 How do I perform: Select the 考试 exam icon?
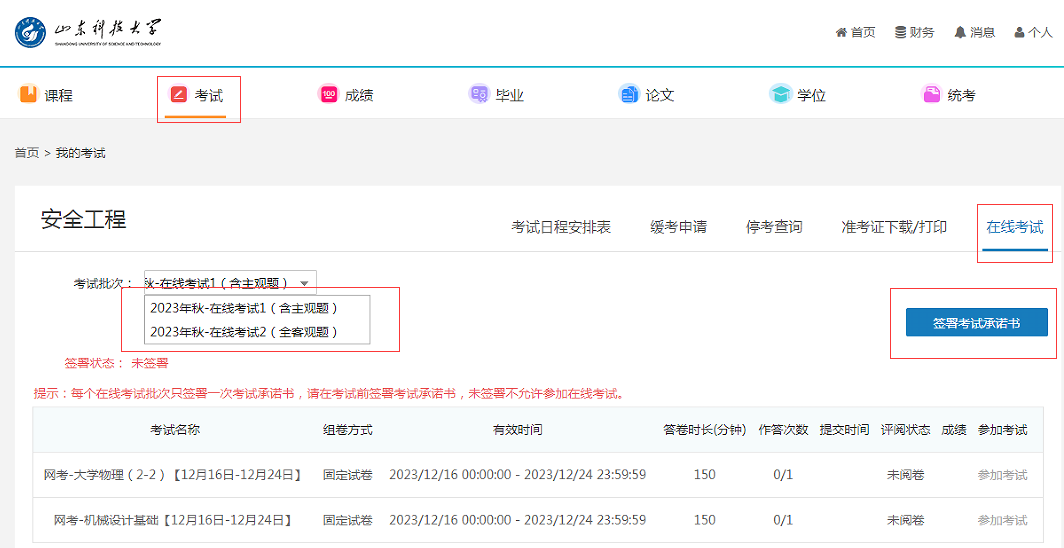point(179,95)
